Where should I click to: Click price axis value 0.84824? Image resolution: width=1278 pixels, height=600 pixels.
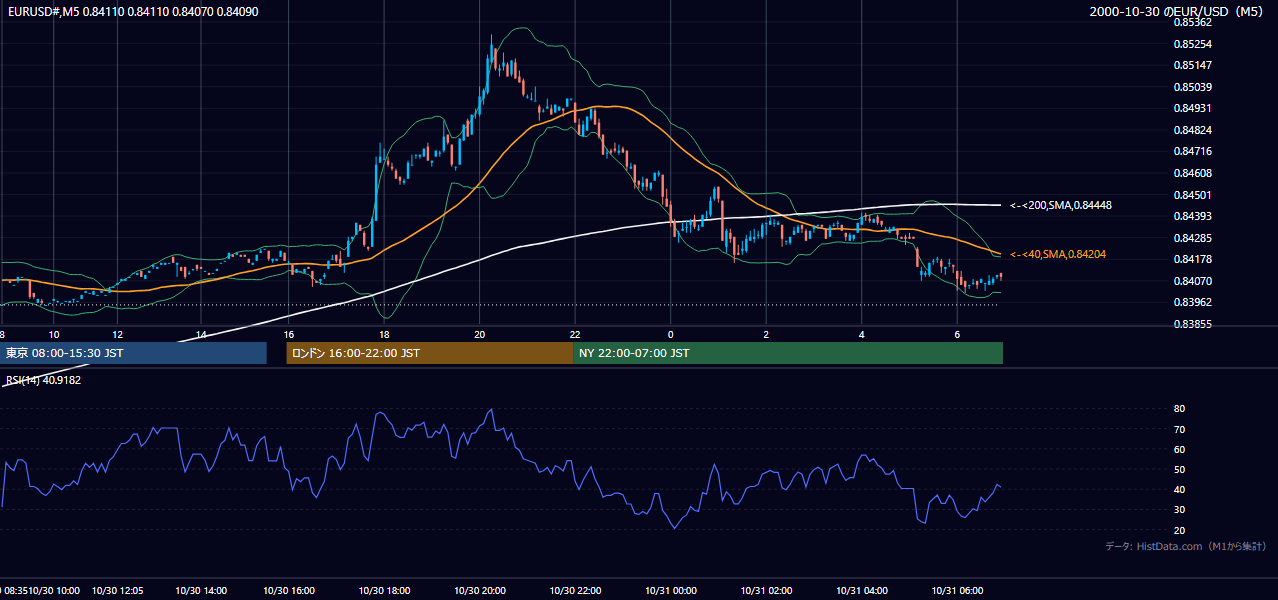click(1192, 130)
